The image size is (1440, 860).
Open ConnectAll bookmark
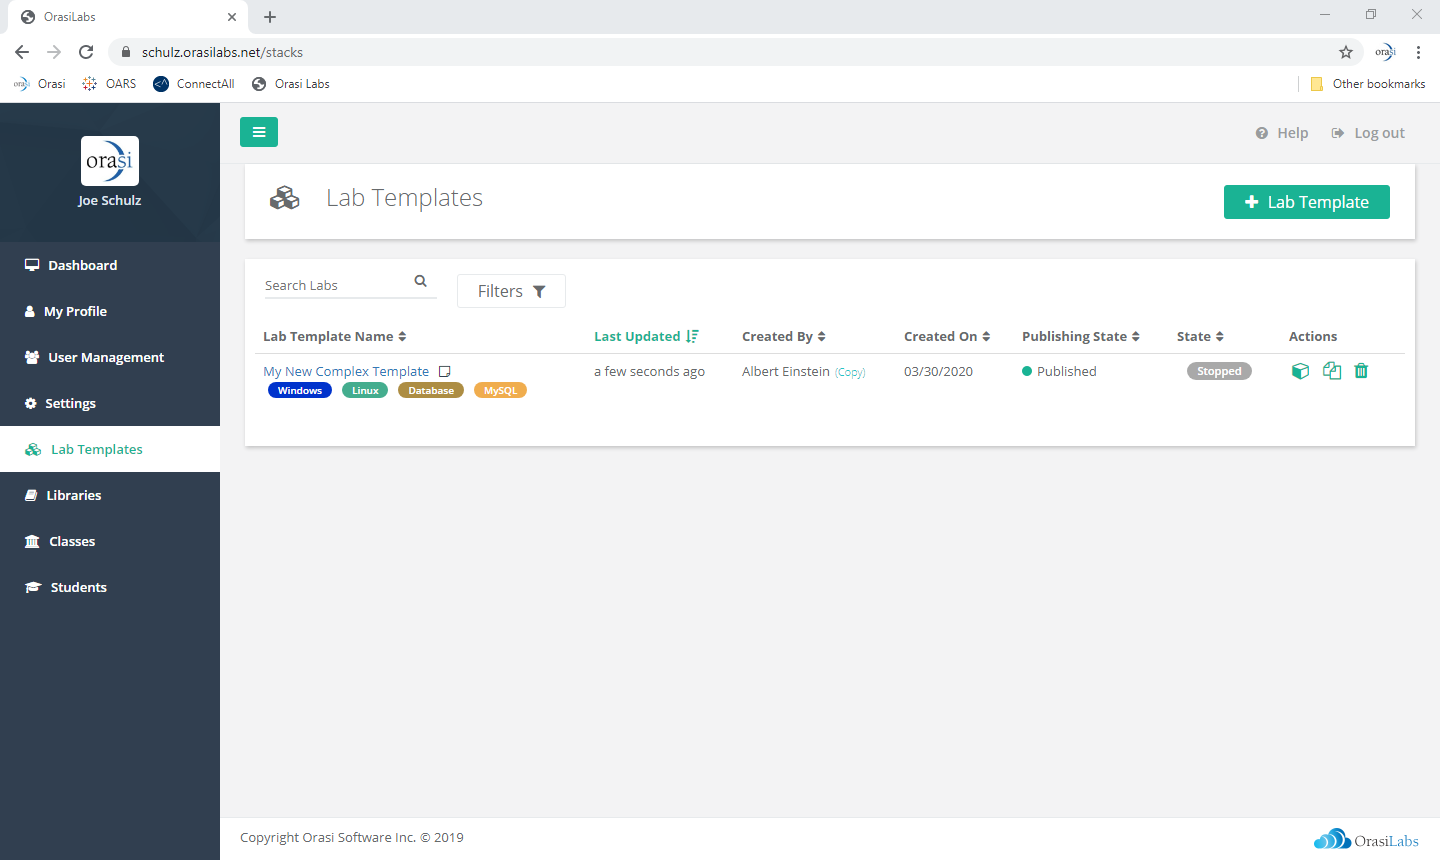(x=194, y=84)
